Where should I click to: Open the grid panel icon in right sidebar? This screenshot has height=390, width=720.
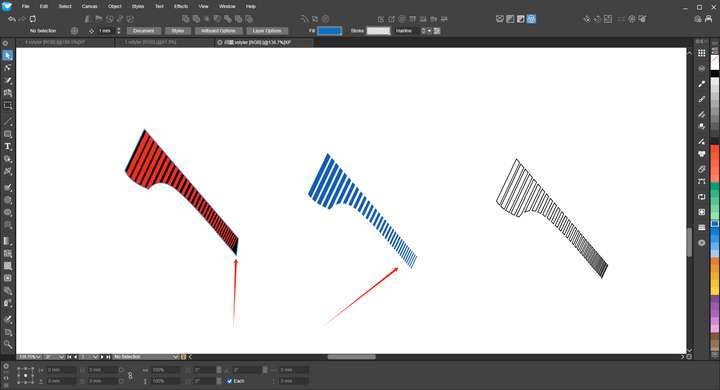702,53
